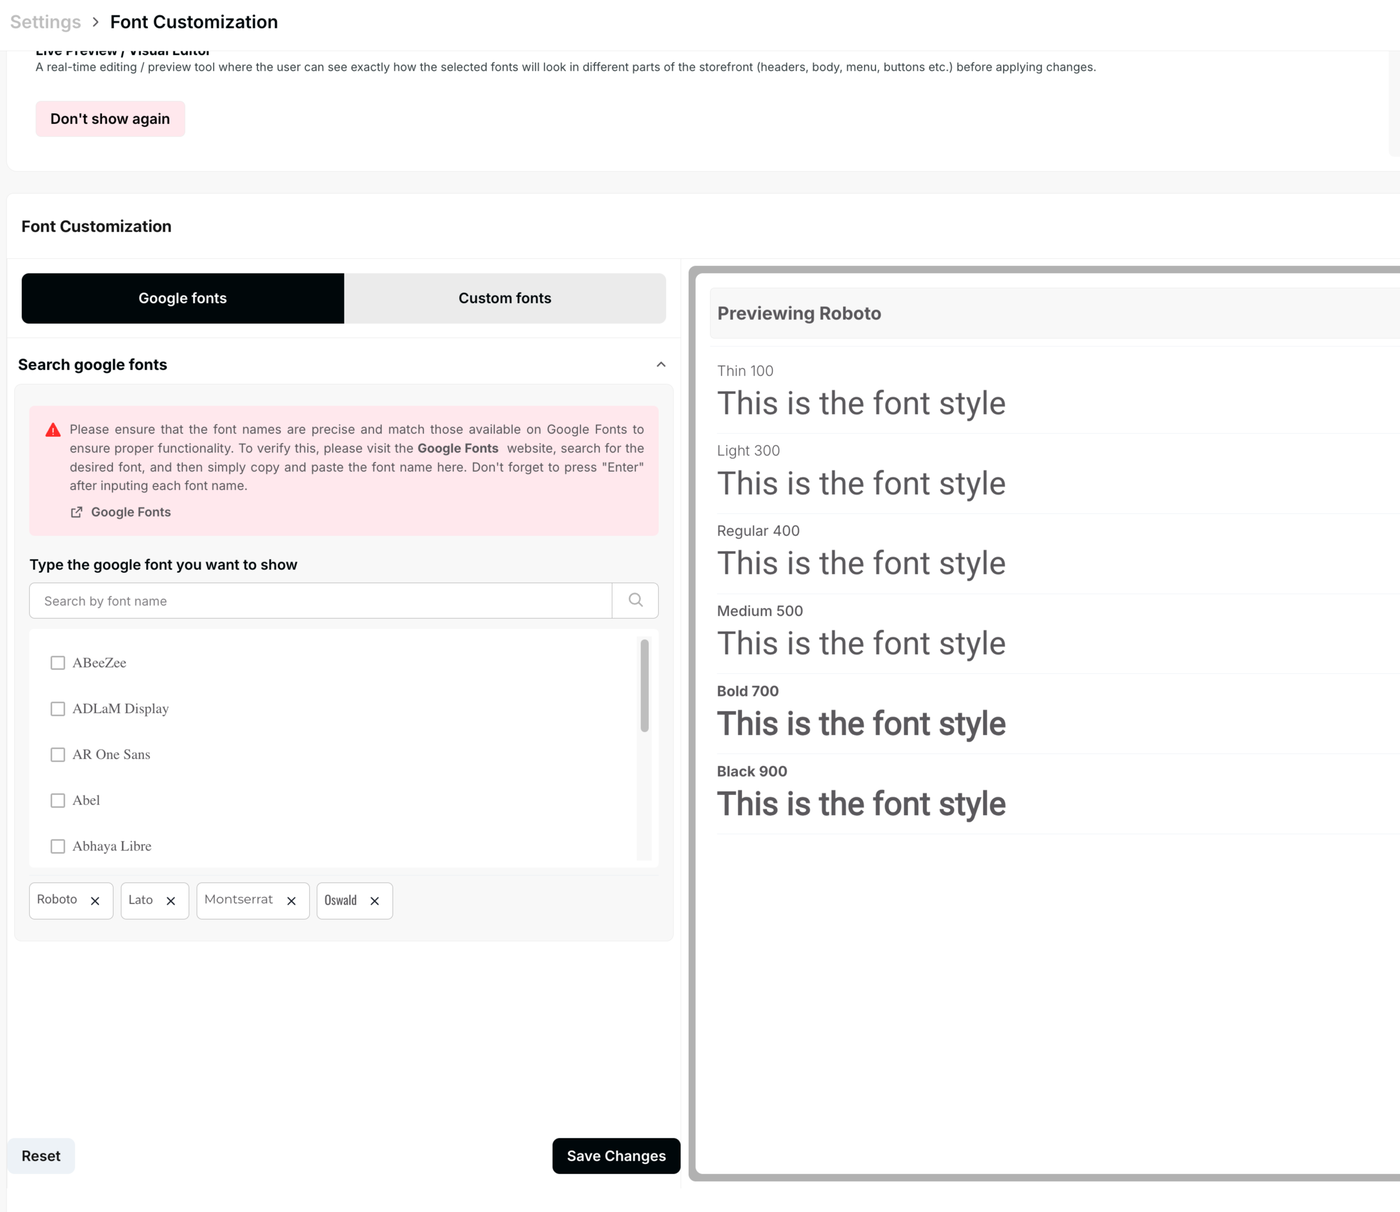Image resolution: width=1400 pixels, height=1212 pixels.
Task: Click the Save Changes button
Action: coord(616,1156)
